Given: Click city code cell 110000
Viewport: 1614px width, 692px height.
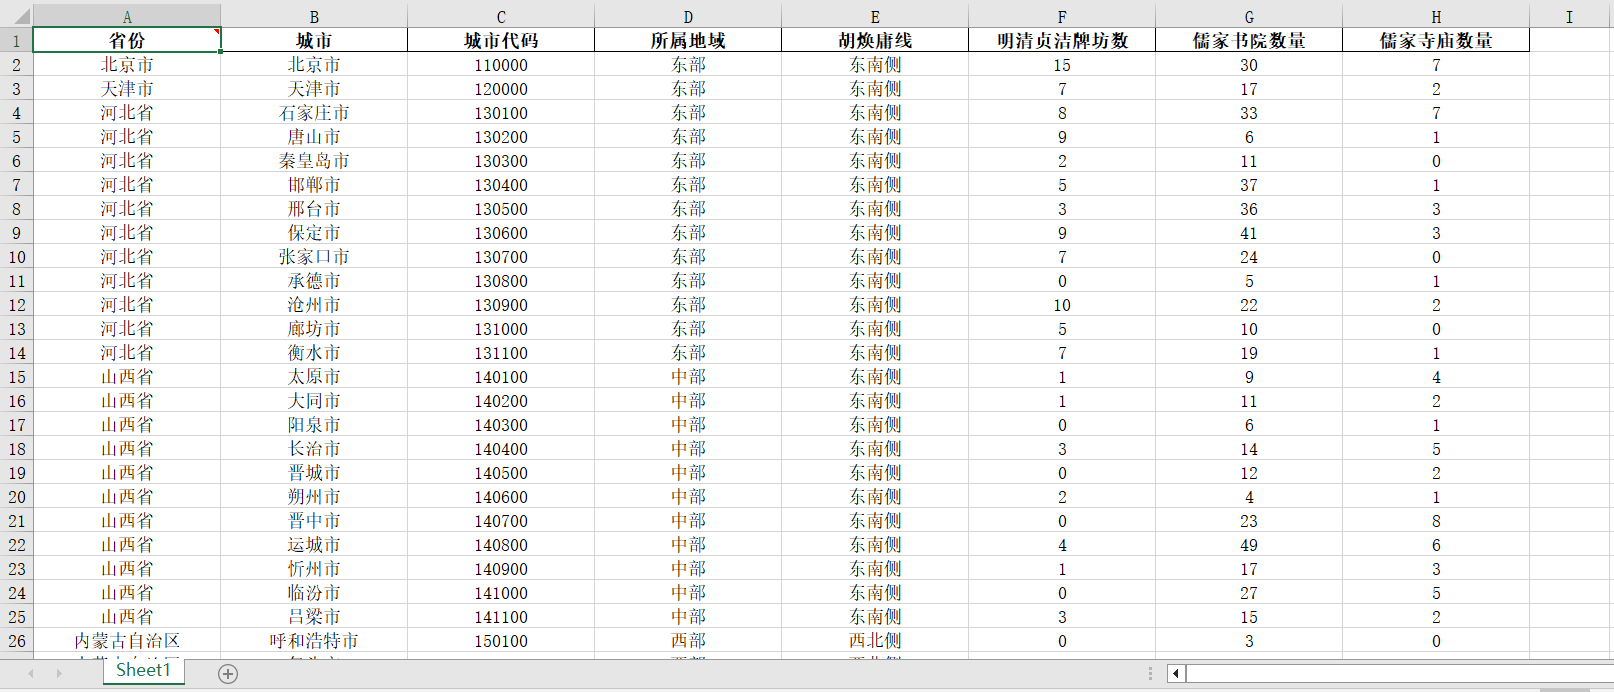Looking at the screenshot, I should pyautogui.click(x=501, y=65).
